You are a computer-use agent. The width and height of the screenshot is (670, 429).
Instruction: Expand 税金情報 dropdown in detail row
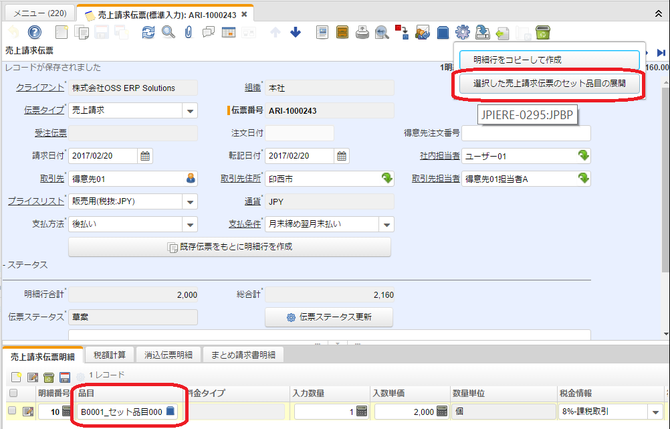tap(655, 412)
